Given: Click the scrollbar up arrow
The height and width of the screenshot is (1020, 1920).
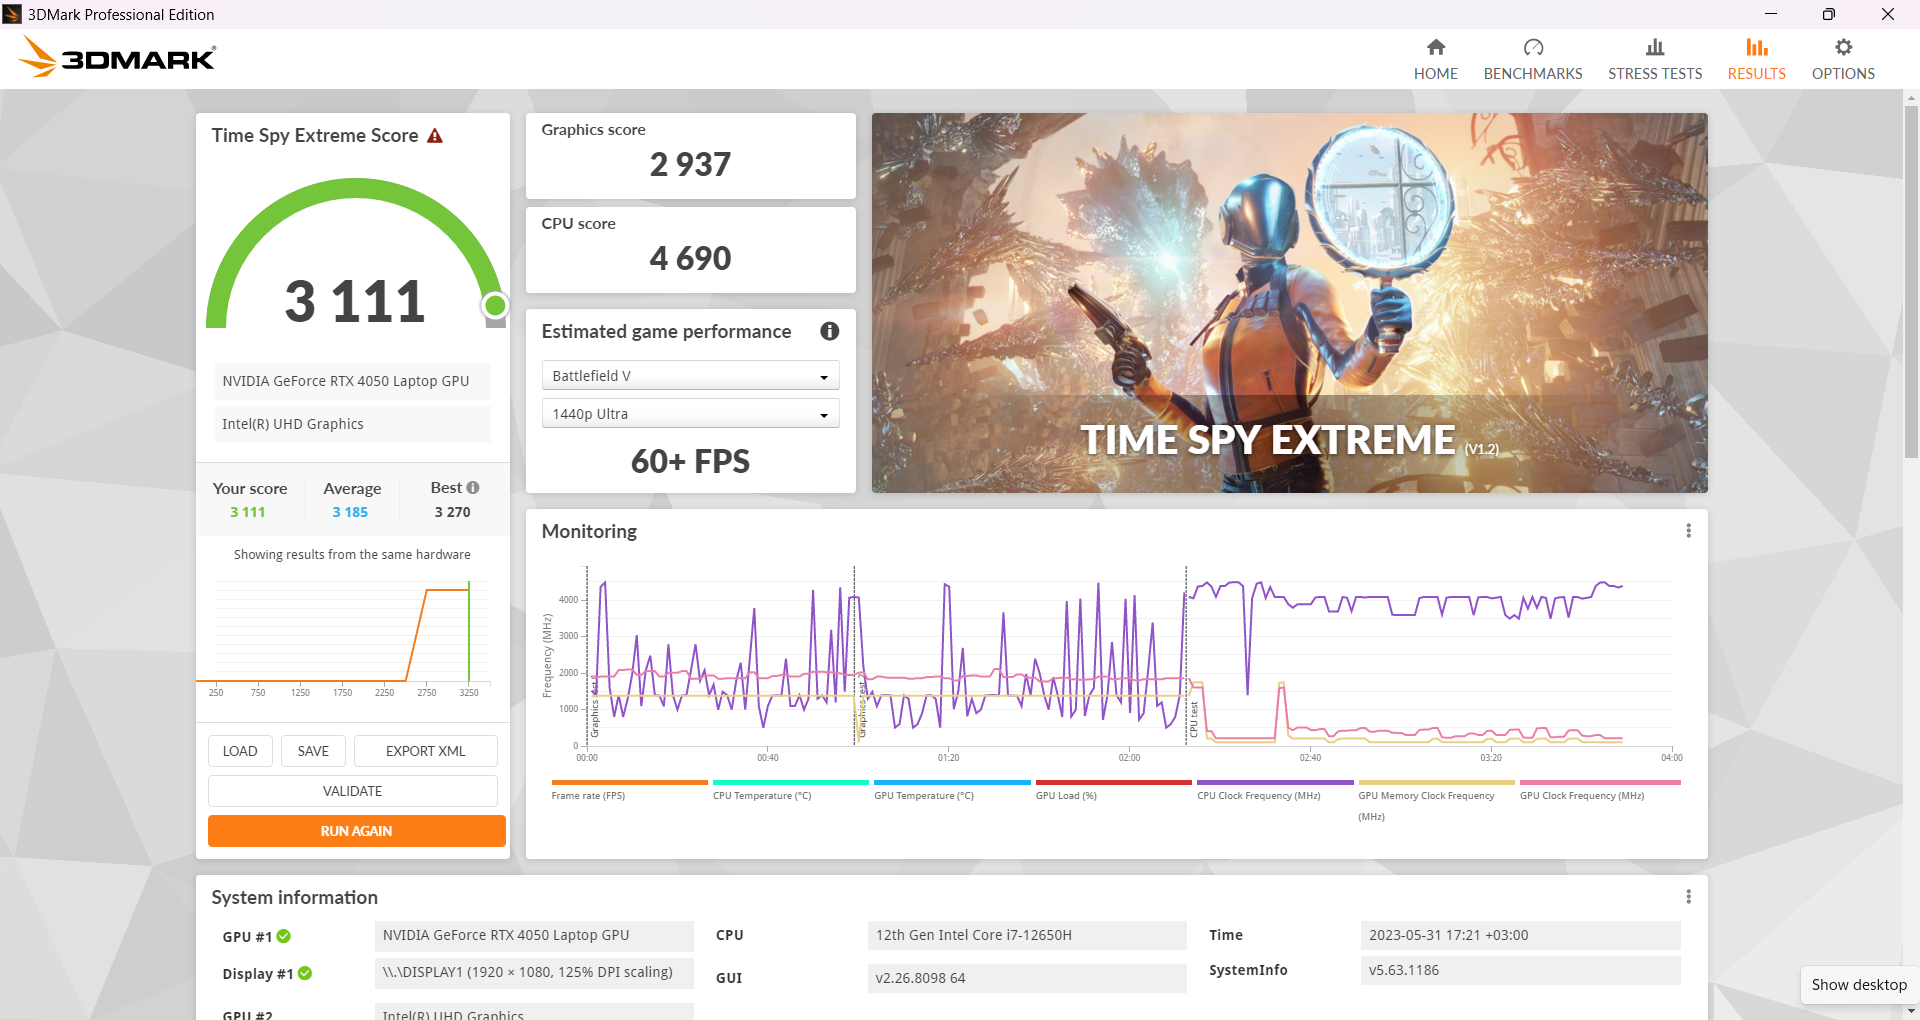Looking at the screenshot, I should pyautogui.click(x=1911, y=98).
